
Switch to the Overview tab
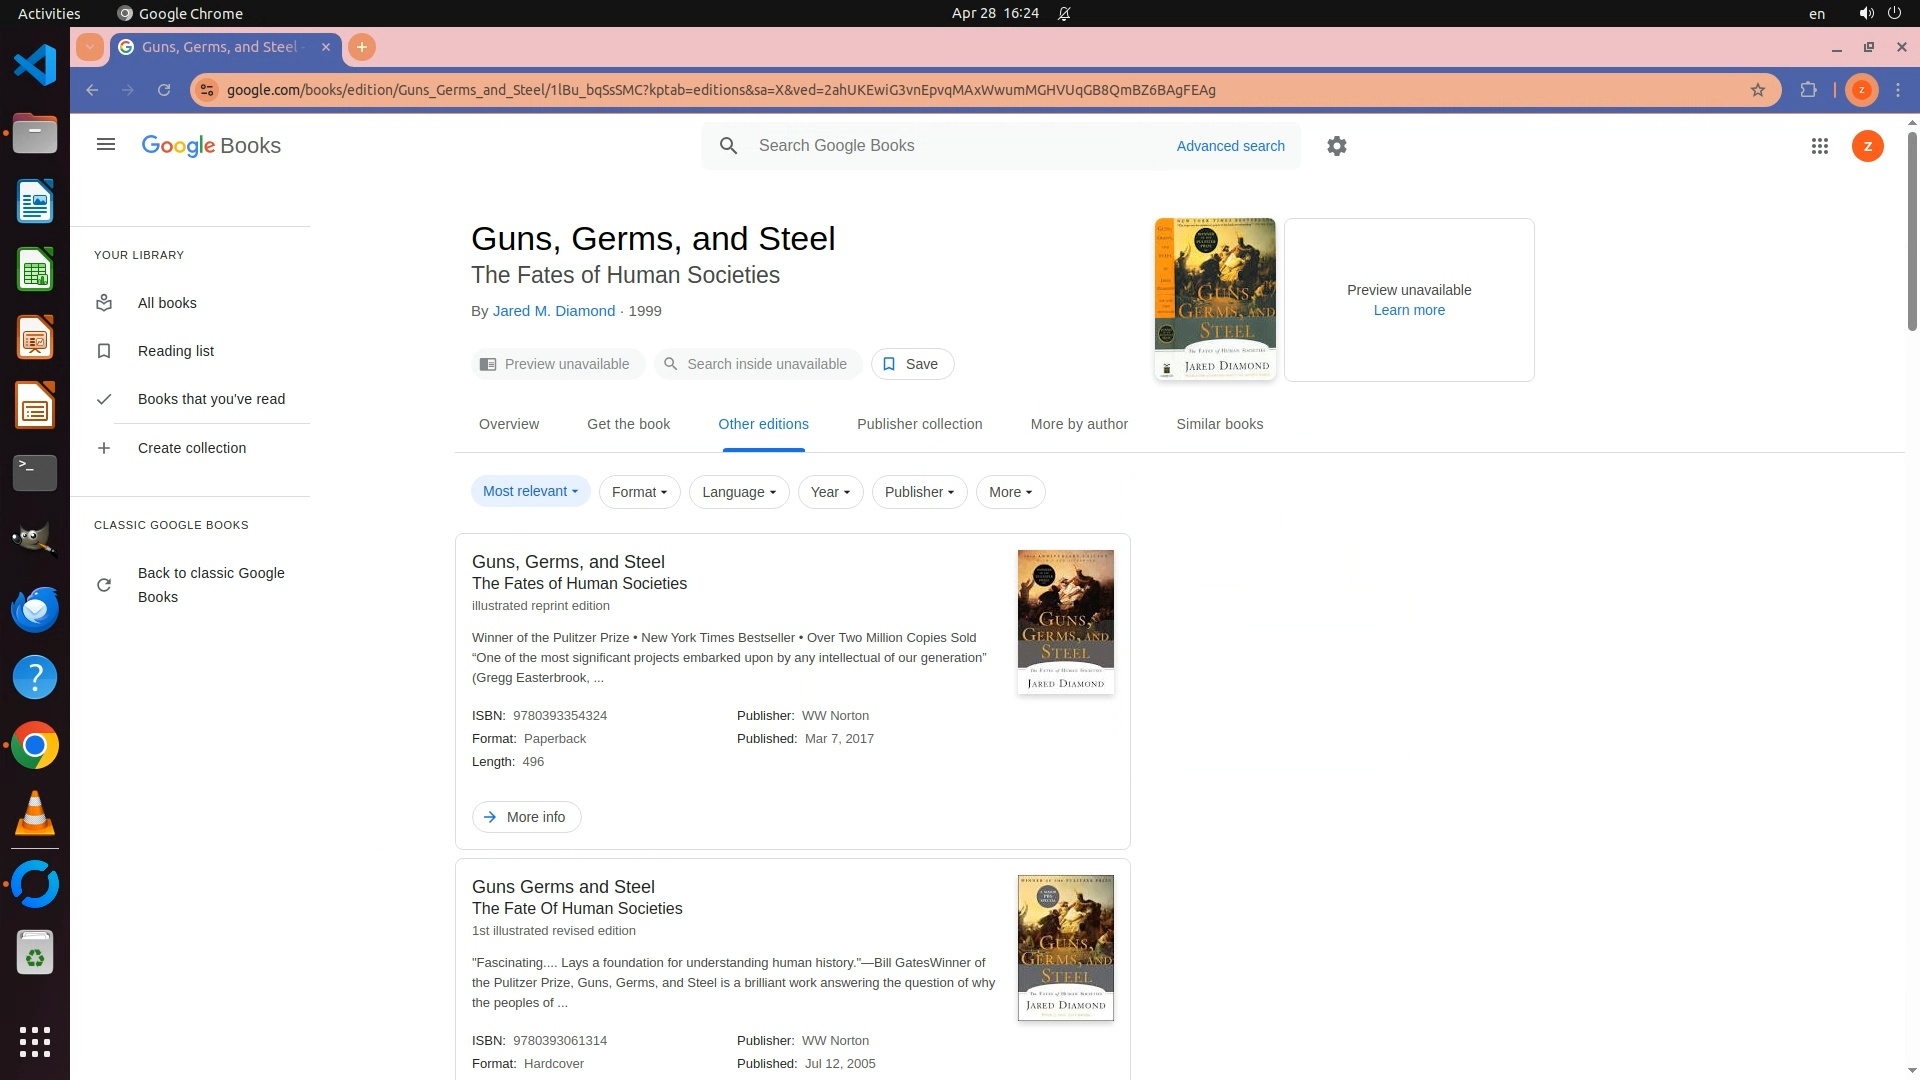point(508,424)
